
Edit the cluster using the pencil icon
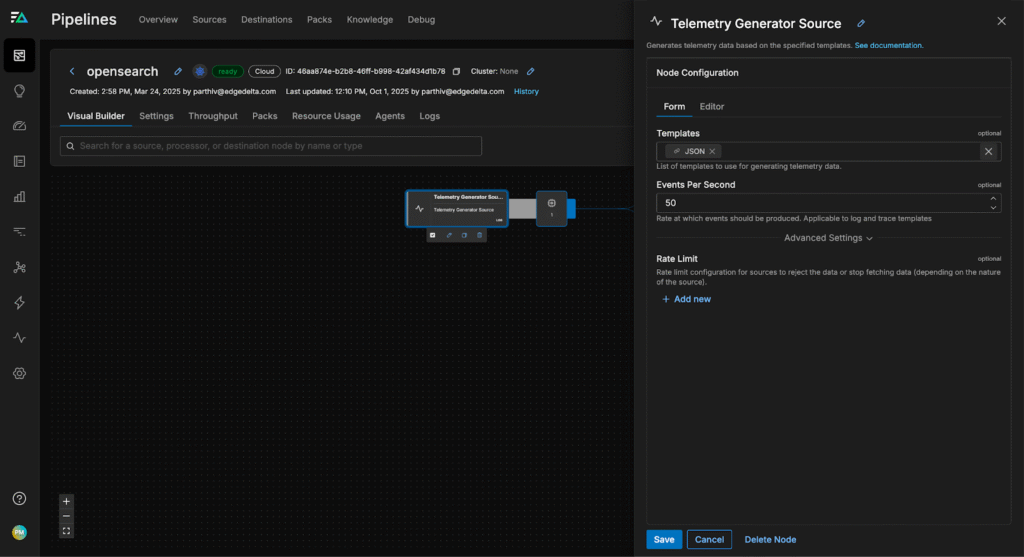[x=531, y=71]
